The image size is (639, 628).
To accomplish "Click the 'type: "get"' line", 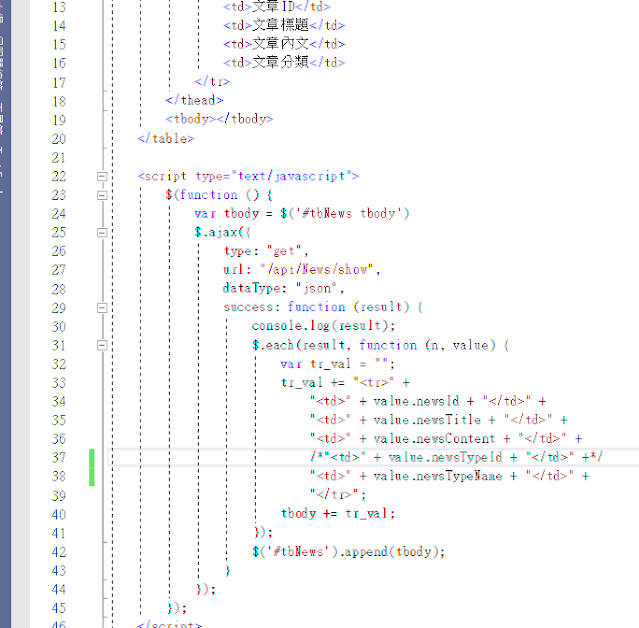I will pyautogui.click(x=266, y=251).
